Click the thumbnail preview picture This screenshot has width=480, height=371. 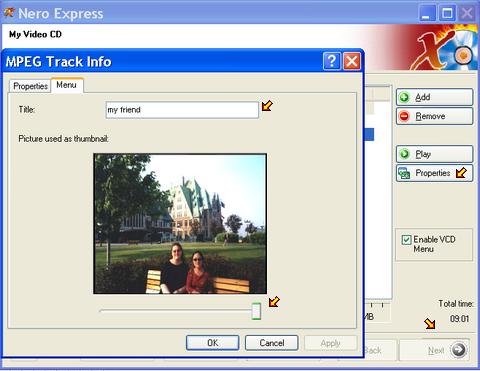pyautogui.click(x=180, y=223)
